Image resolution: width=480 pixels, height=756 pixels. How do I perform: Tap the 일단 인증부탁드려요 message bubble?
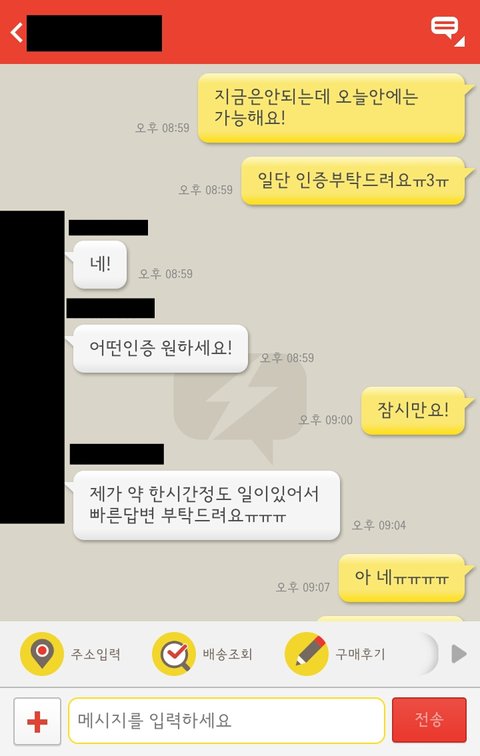(354, 181)
